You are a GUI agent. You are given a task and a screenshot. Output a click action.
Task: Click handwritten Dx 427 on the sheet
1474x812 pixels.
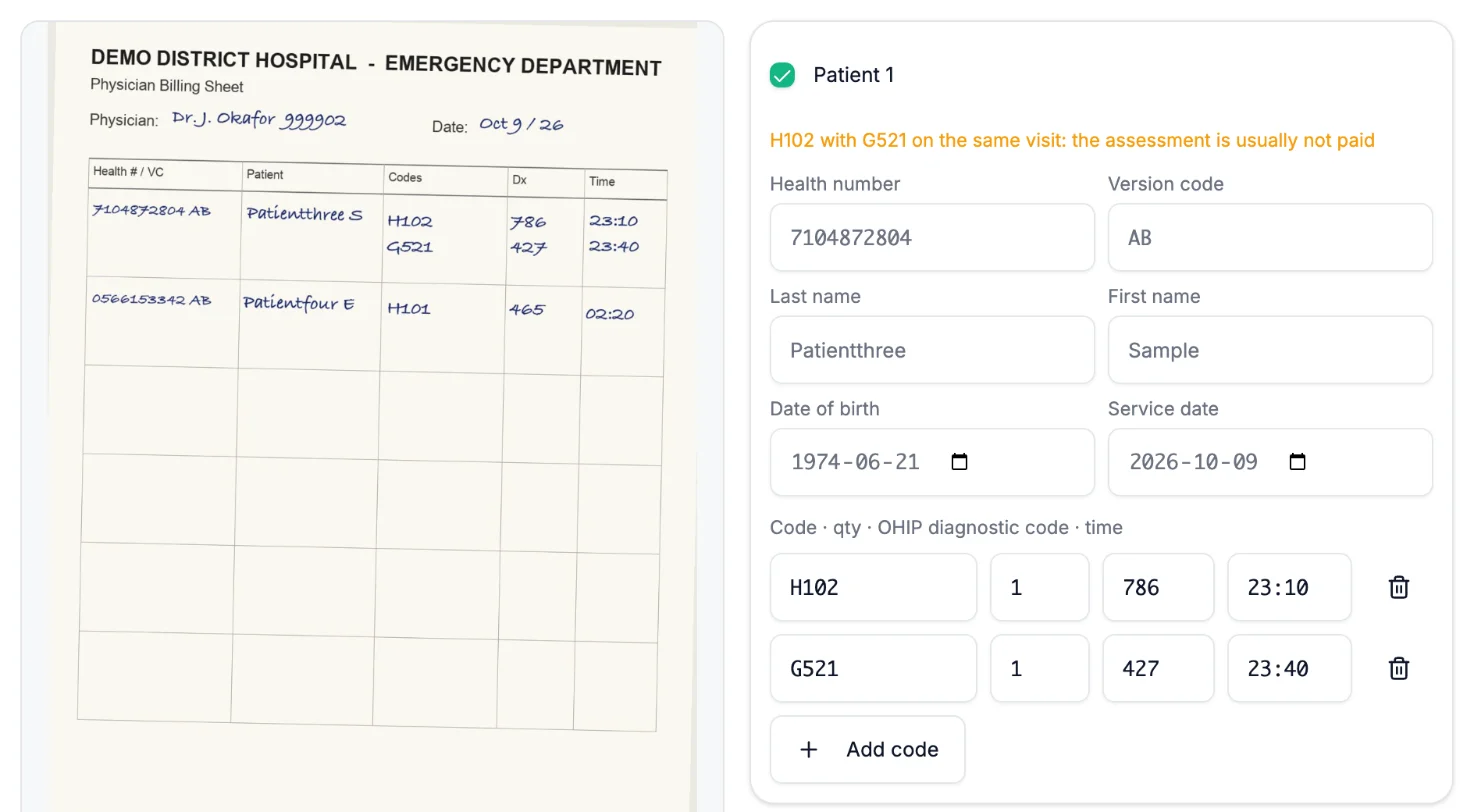528,247
